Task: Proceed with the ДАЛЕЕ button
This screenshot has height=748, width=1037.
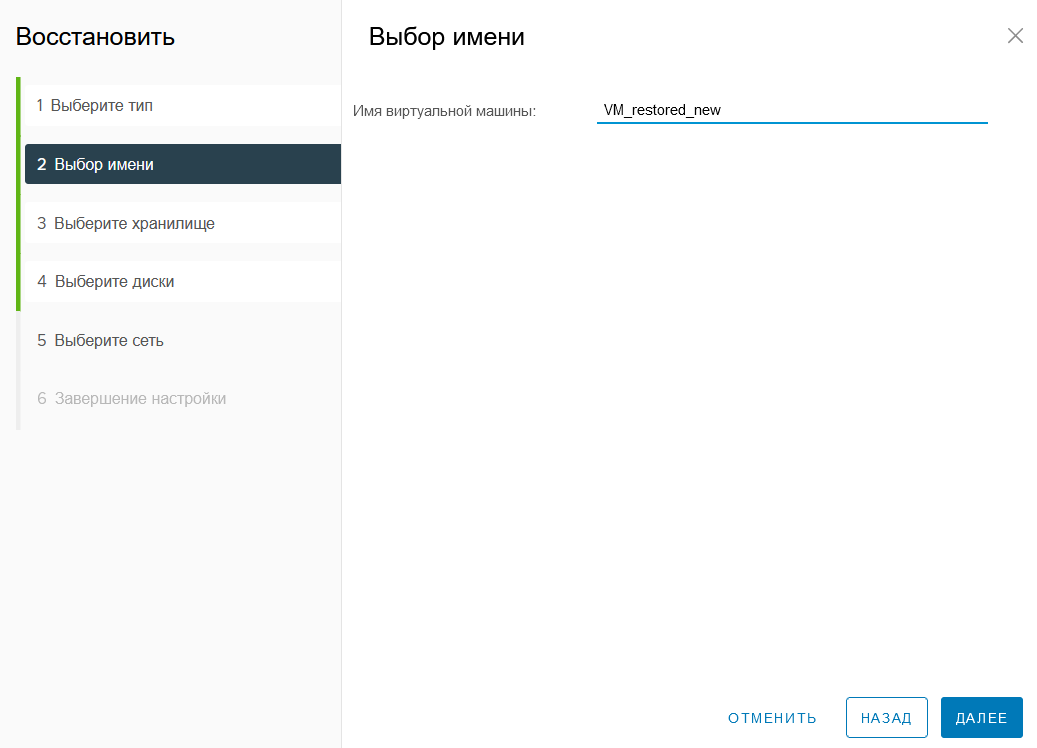Action: click(x=981, y=718)
